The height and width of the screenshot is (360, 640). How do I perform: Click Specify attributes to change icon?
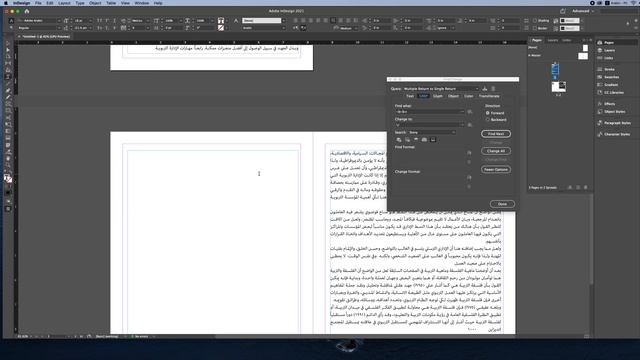pos(469,178)
